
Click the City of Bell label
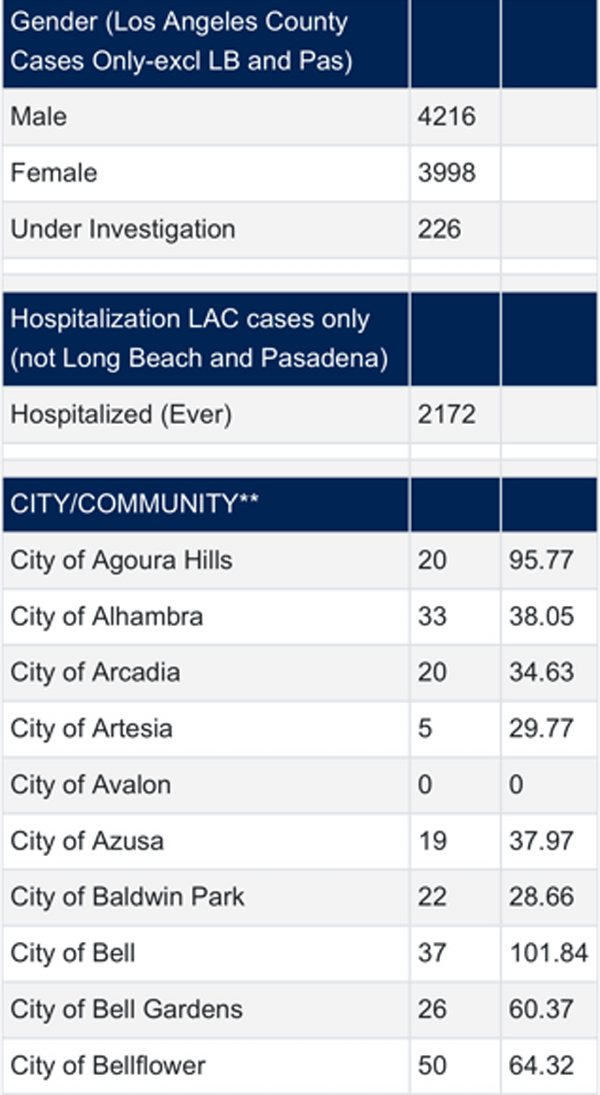[x=73, y=953]
